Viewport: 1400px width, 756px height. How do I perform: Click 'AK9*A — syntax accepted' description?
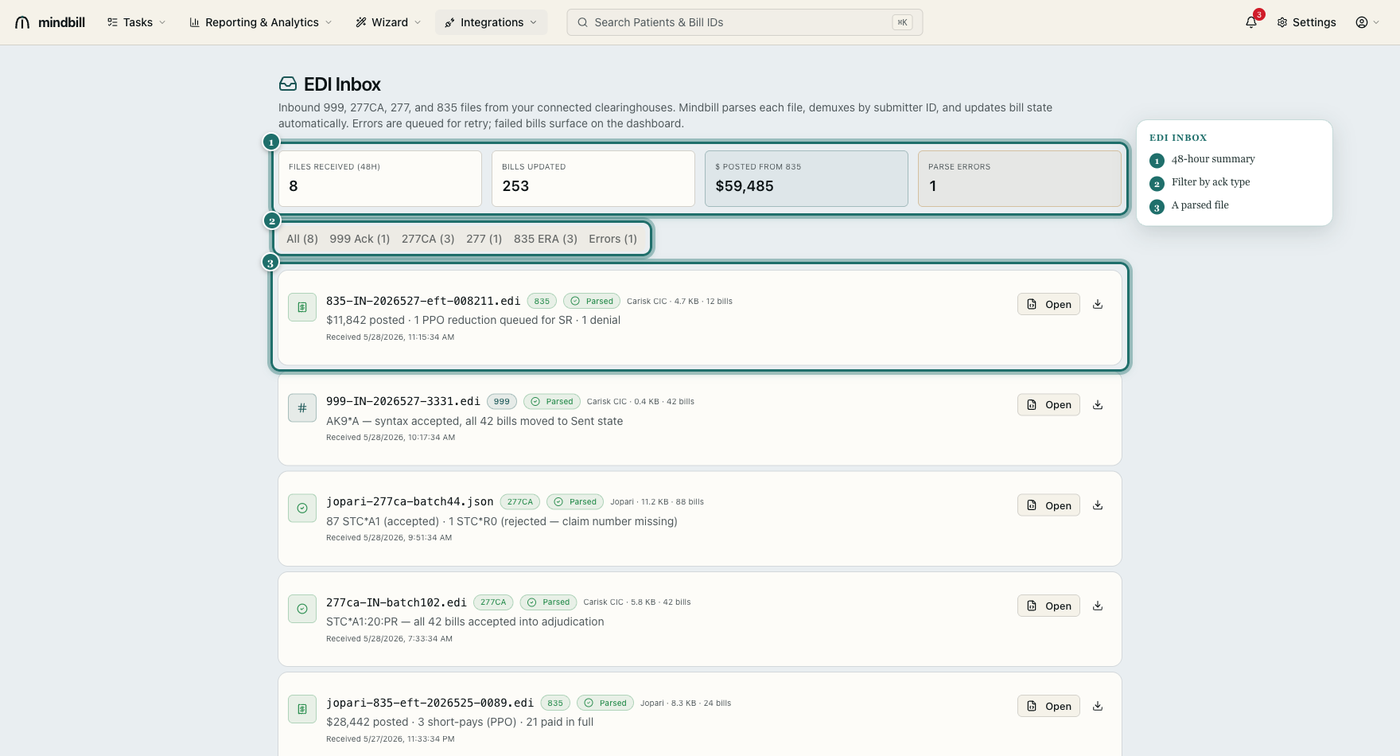click(x=474, y=421)
